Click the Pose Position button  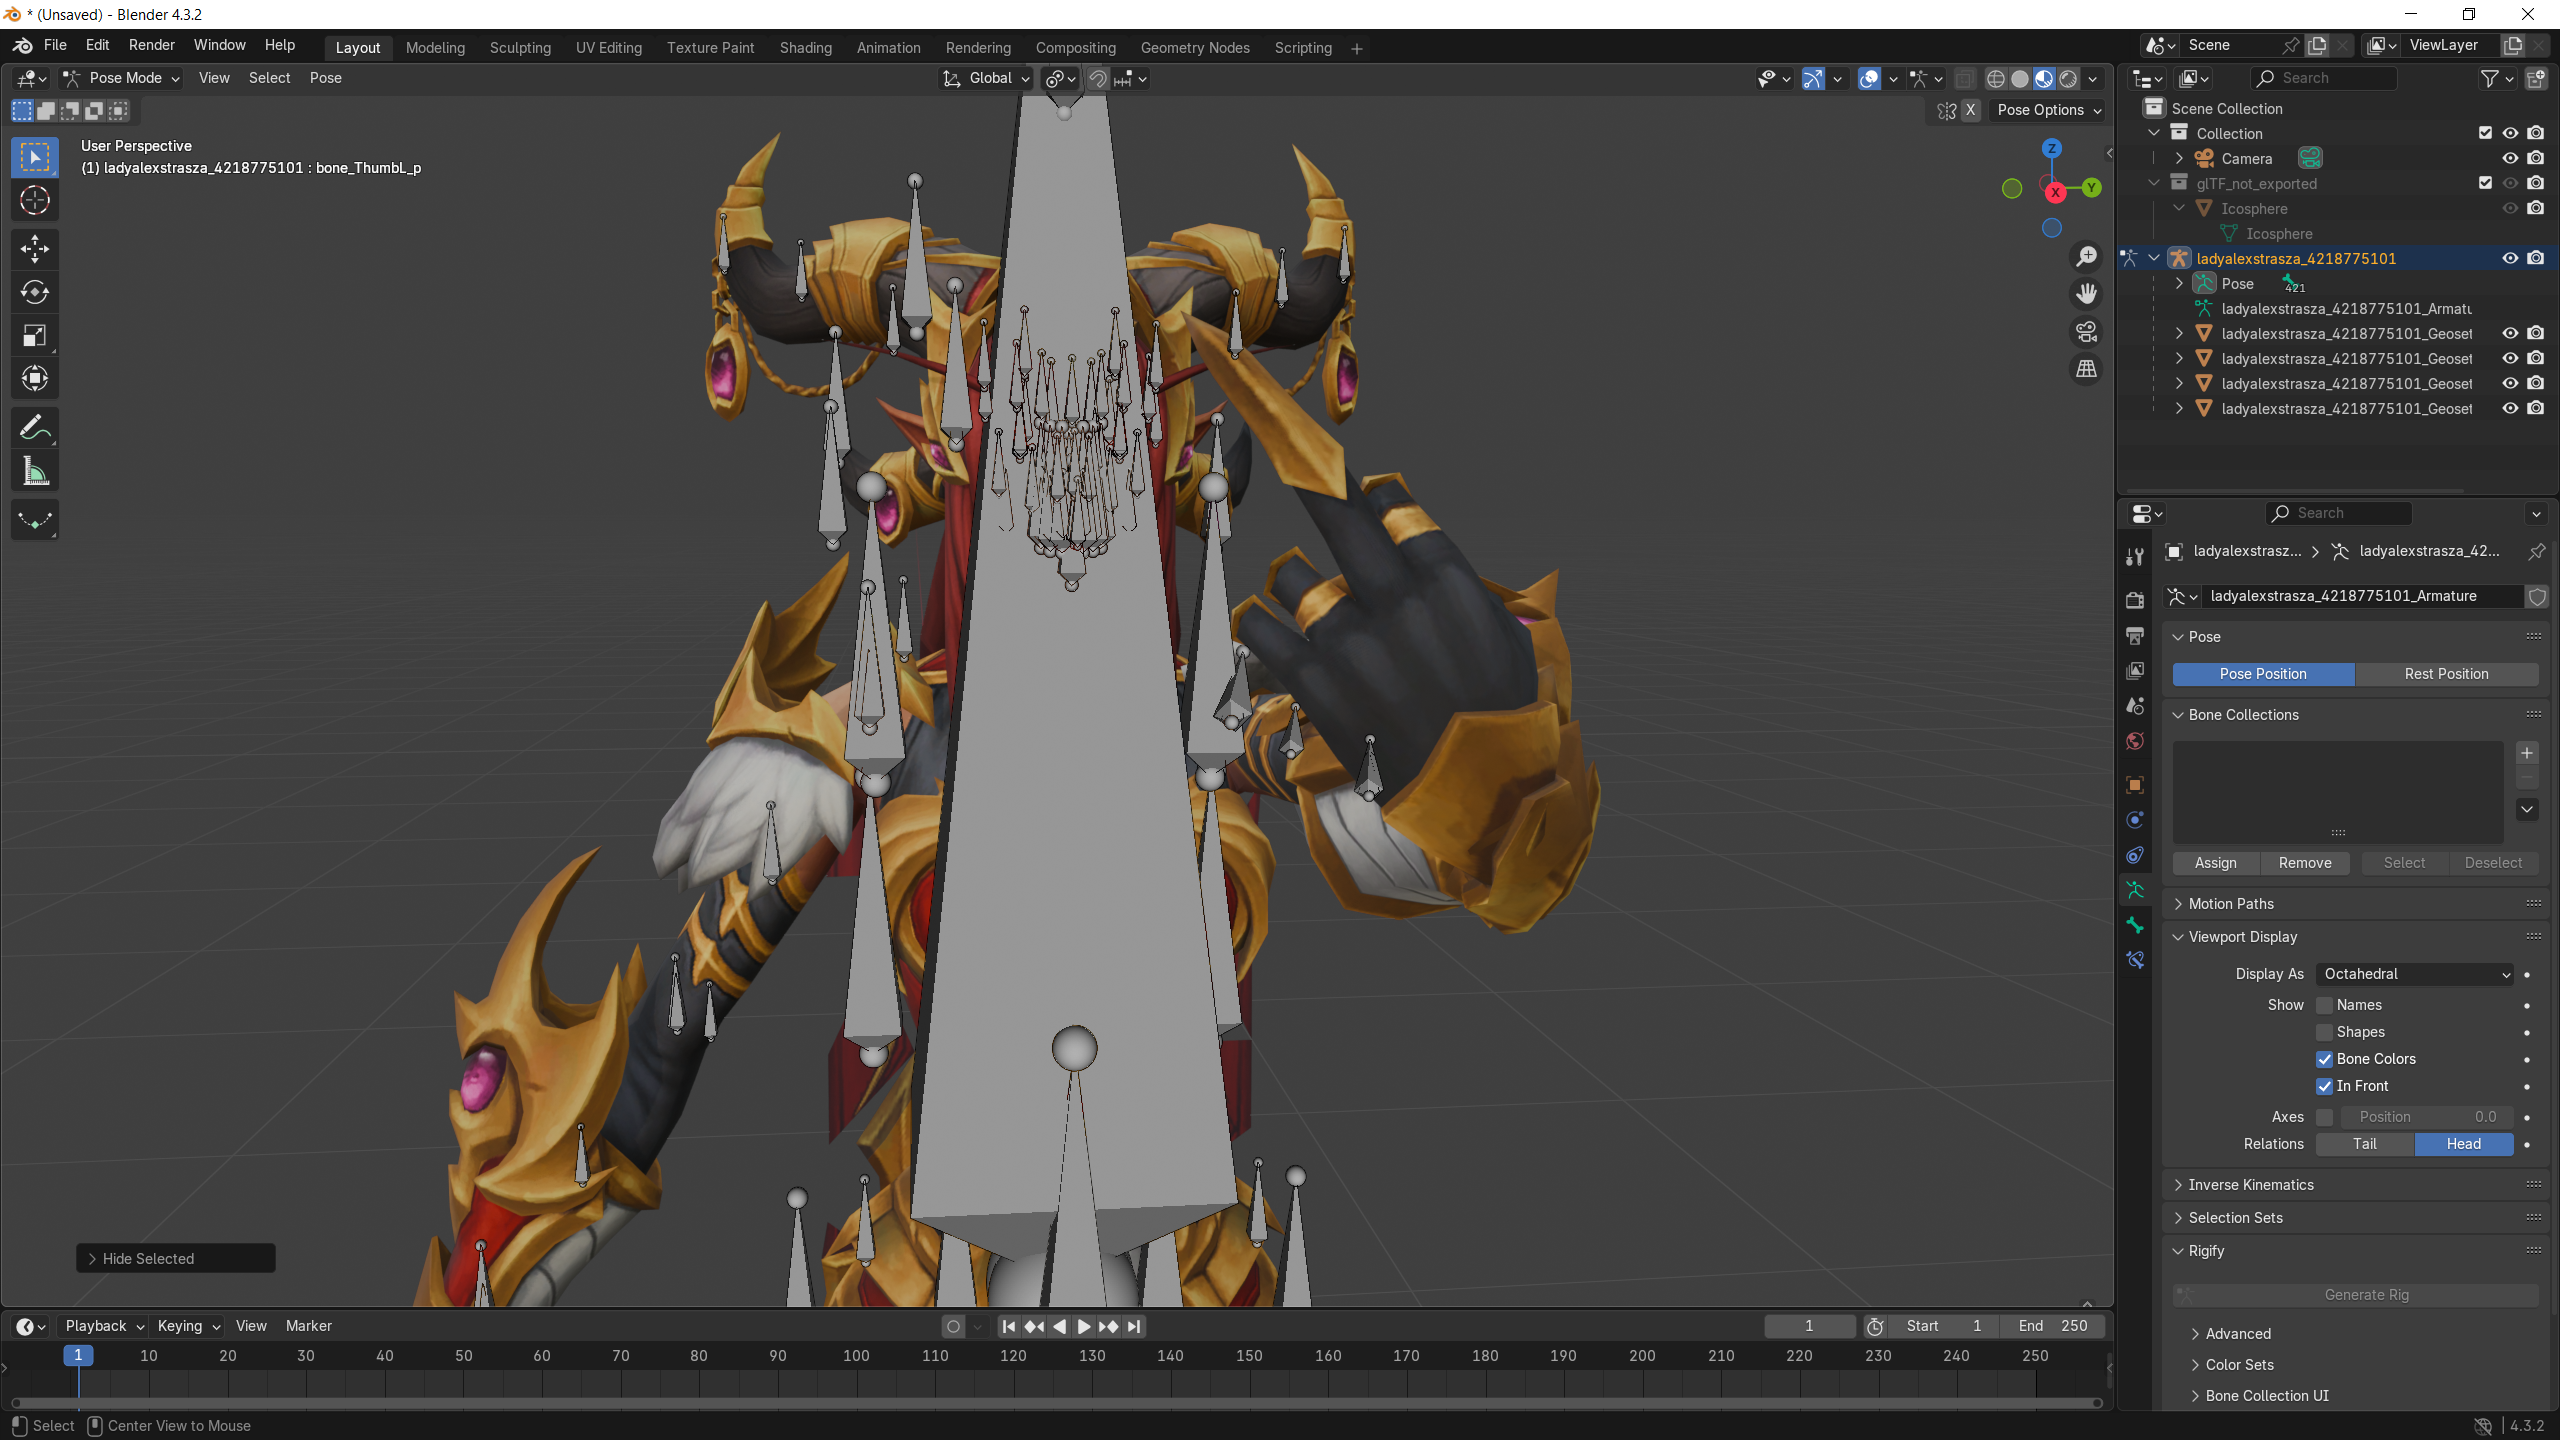(2263, 674)
